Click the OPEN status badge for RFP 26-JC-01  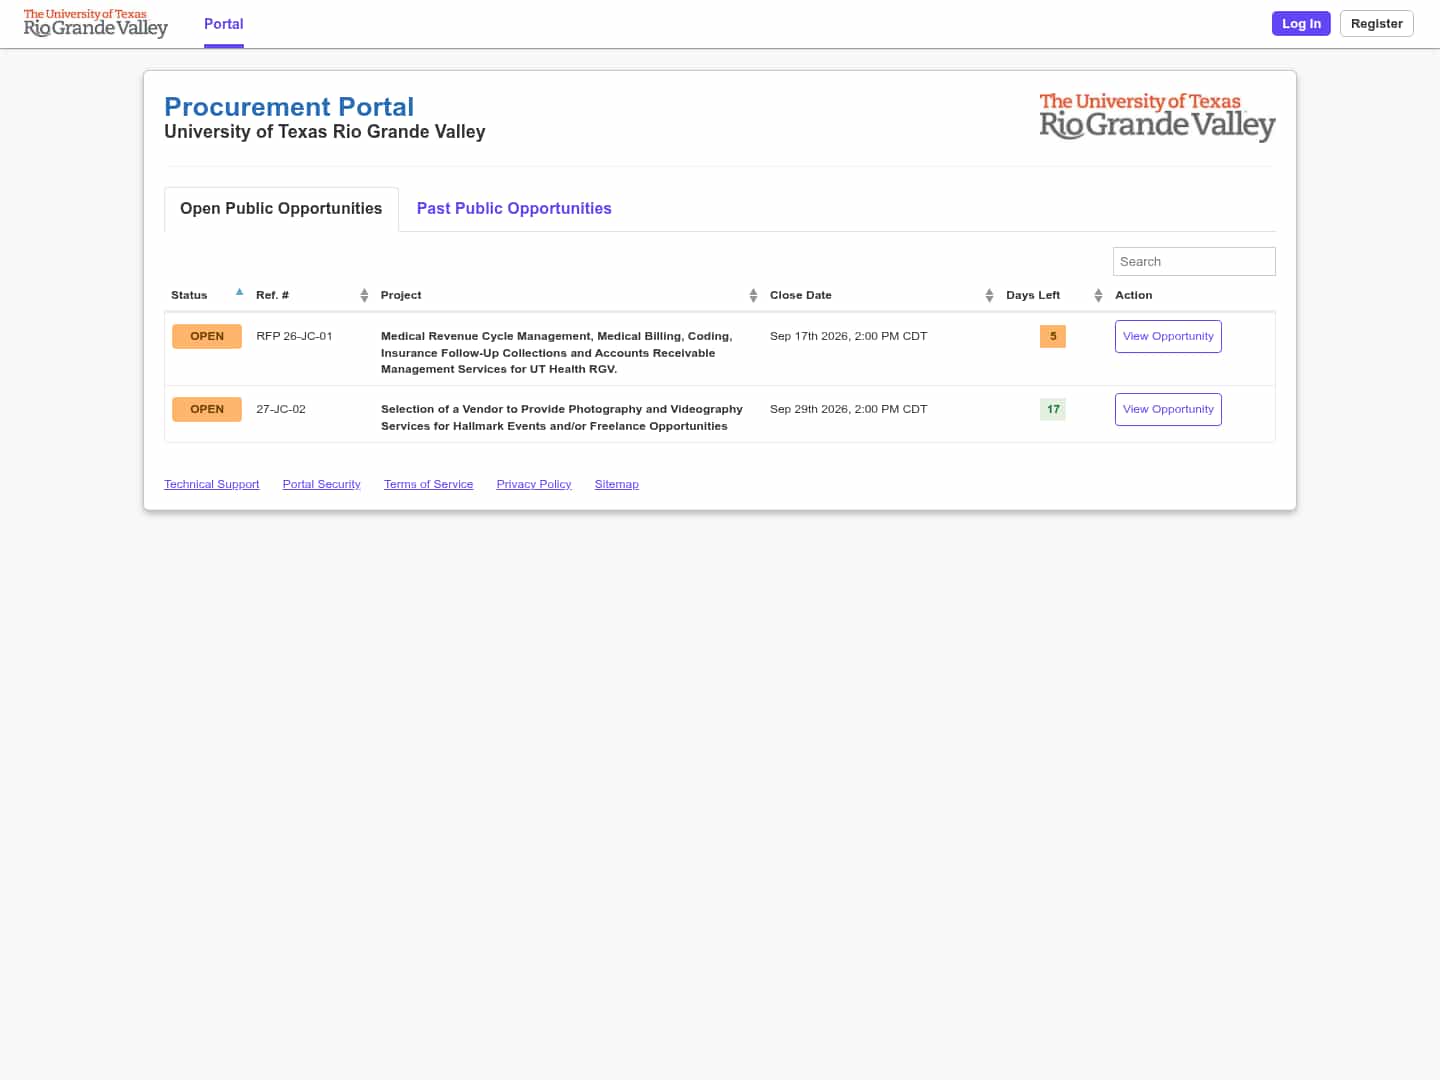coord(207,336)
